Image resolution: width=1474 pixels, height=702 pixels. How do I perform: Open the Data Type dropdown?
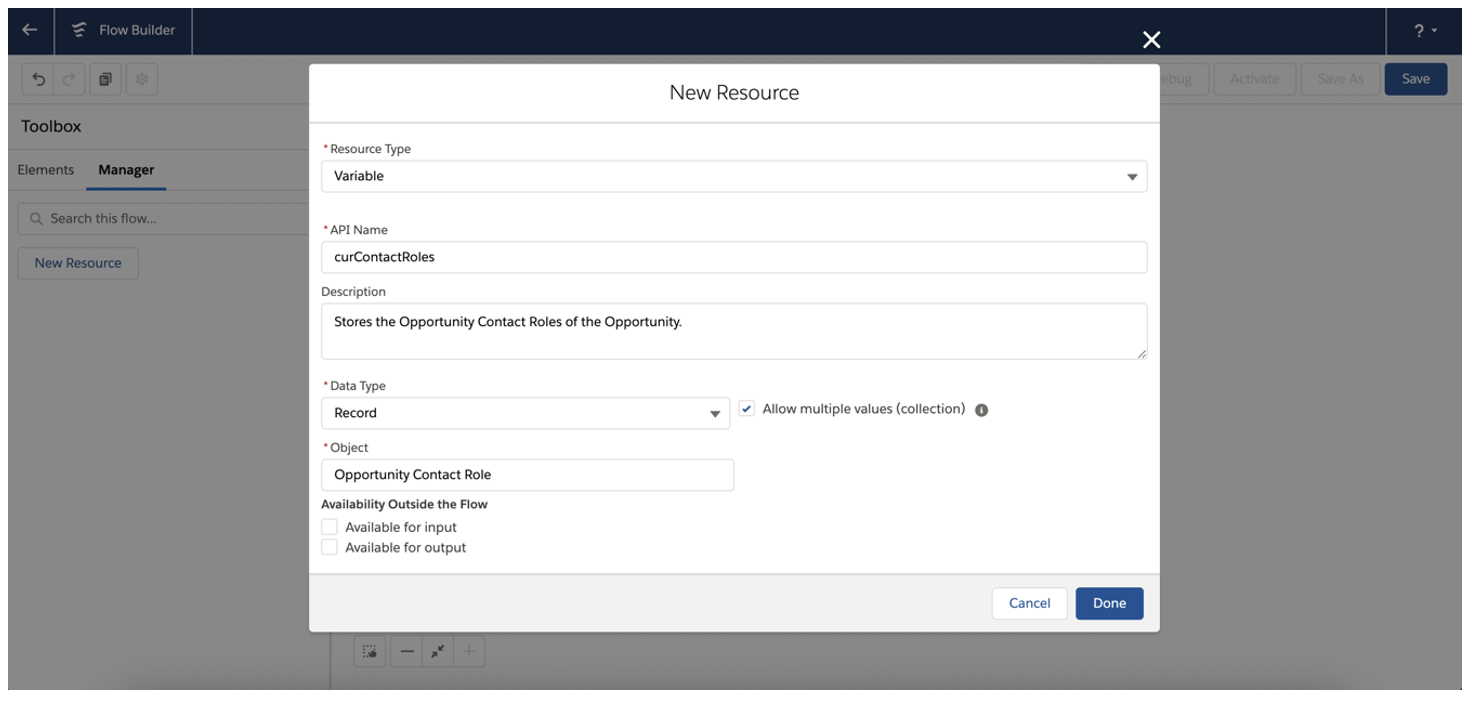(525, 413)
